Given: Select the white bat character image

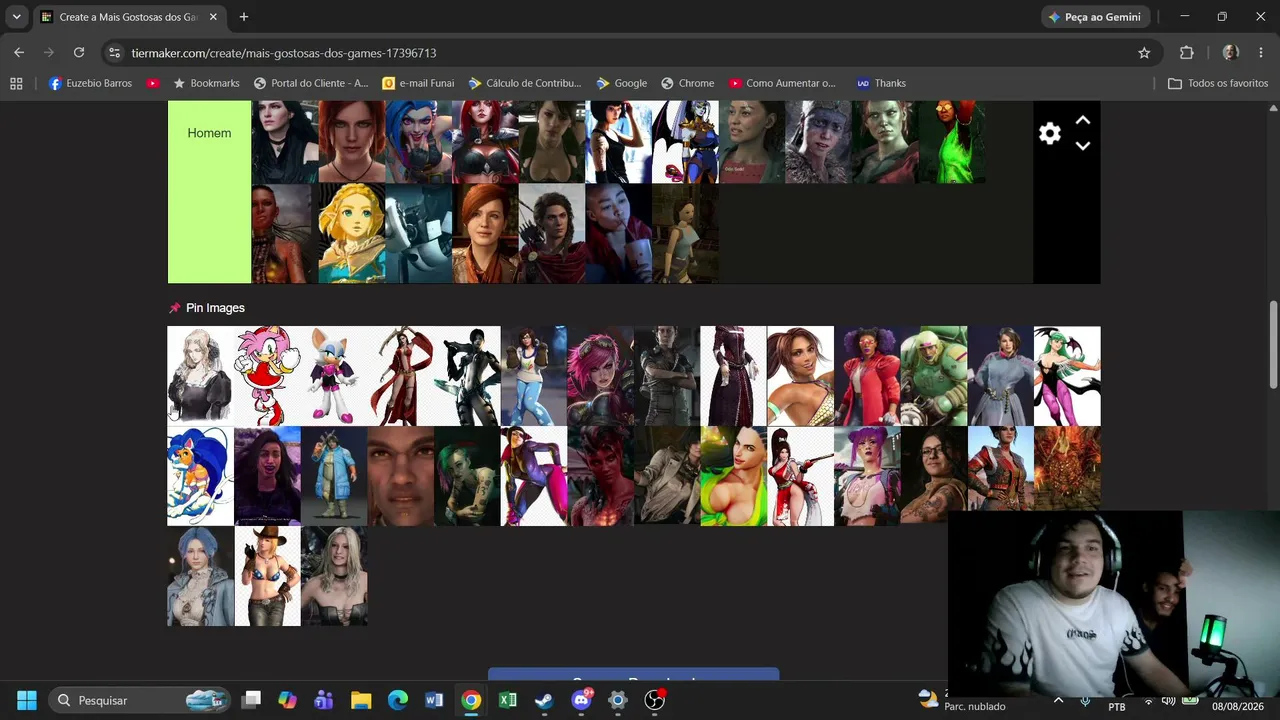Looking at the screenshot, I should pos(334,376).
